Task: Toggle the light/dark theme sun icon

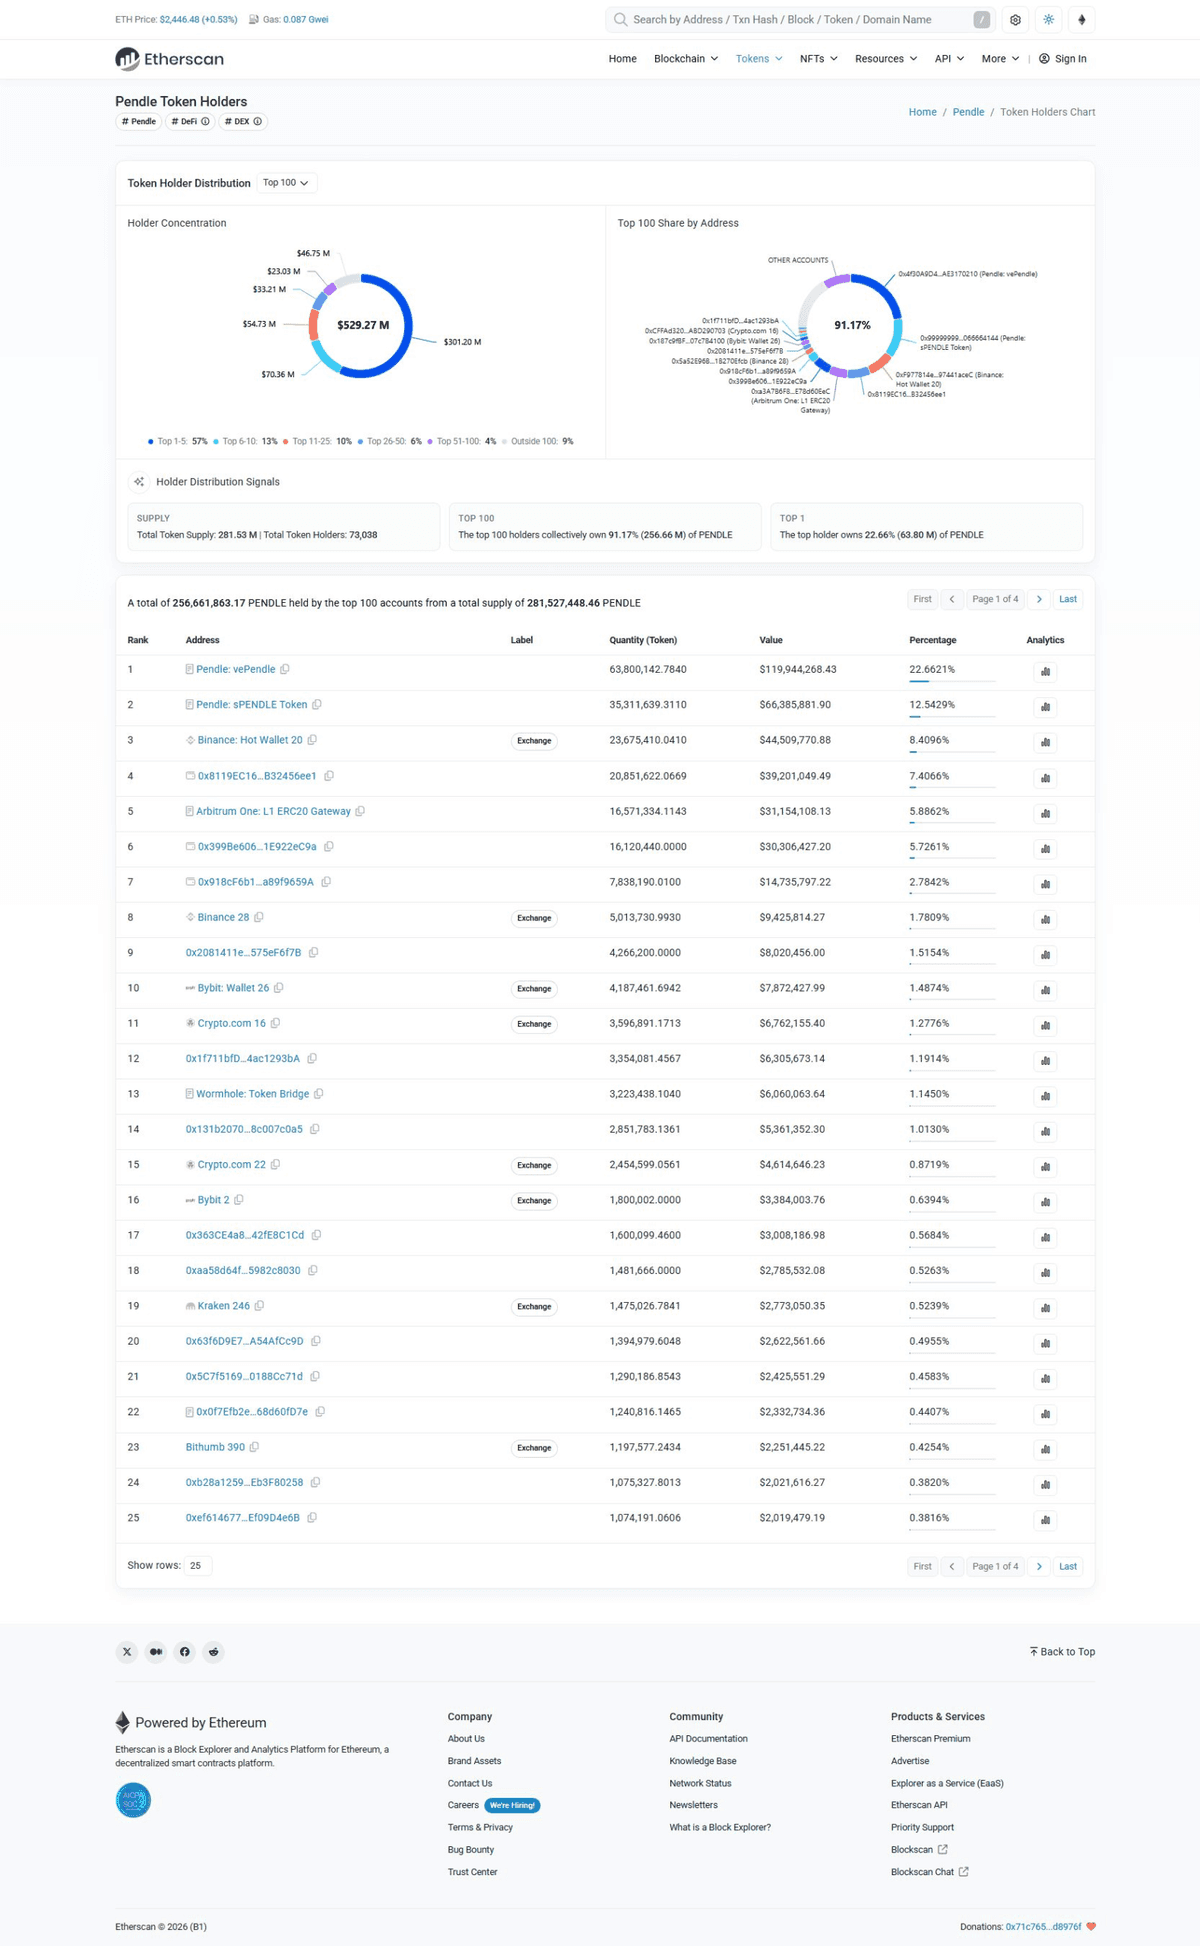Action: pos(1048,20)
